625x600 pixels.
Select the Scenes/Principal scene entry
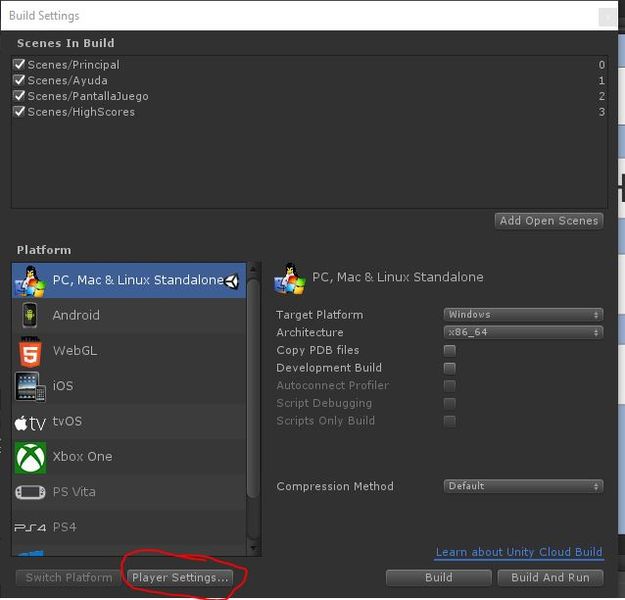[x=309, y=65]
